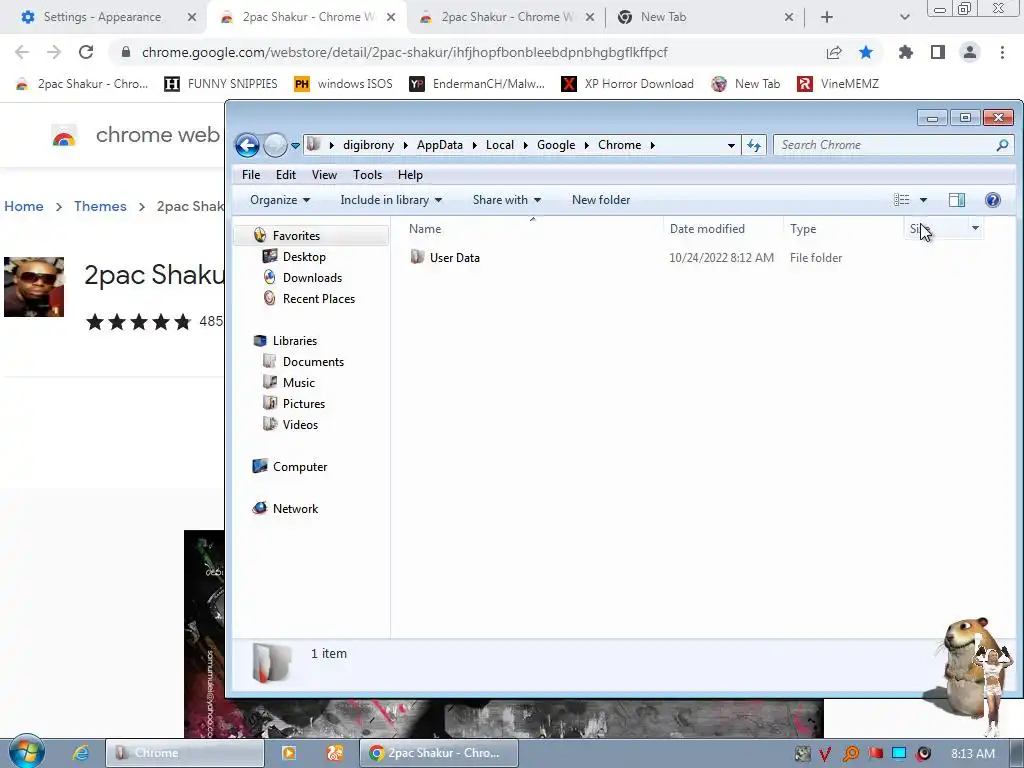Click the blue Explorer help icon
Image resolution: width=1024 pixels, height=768 pixels.
click(993, 200)
